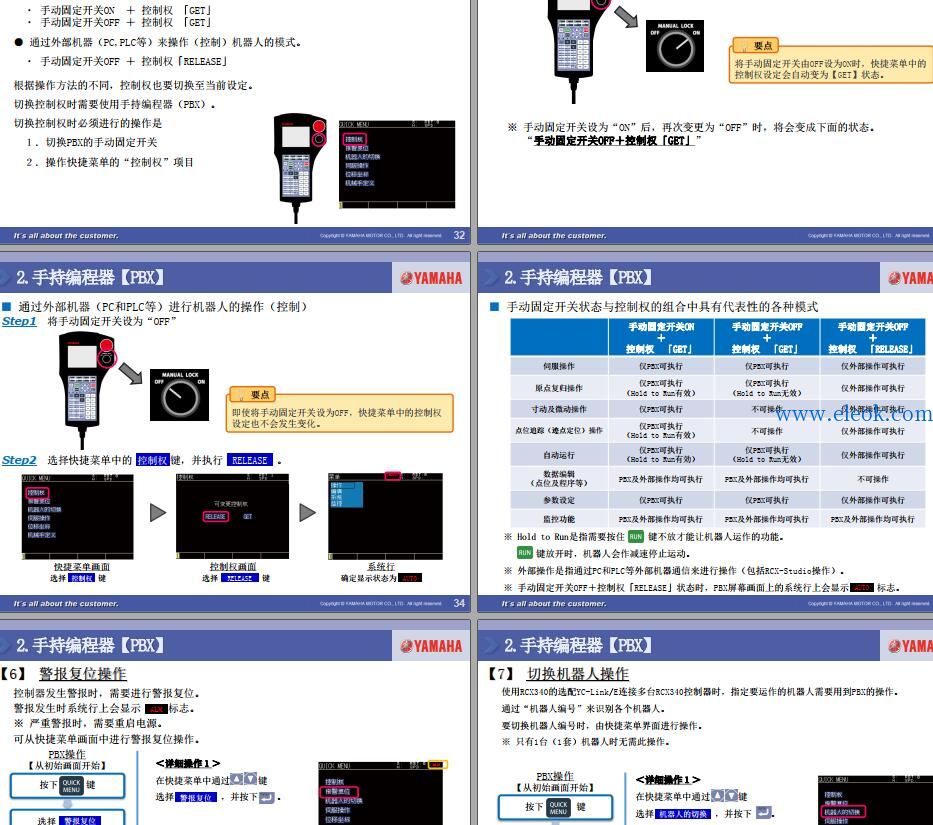933x825 pixels.
Task: Click the red AUTO mark in the last table note
Action: click(862, 588)
